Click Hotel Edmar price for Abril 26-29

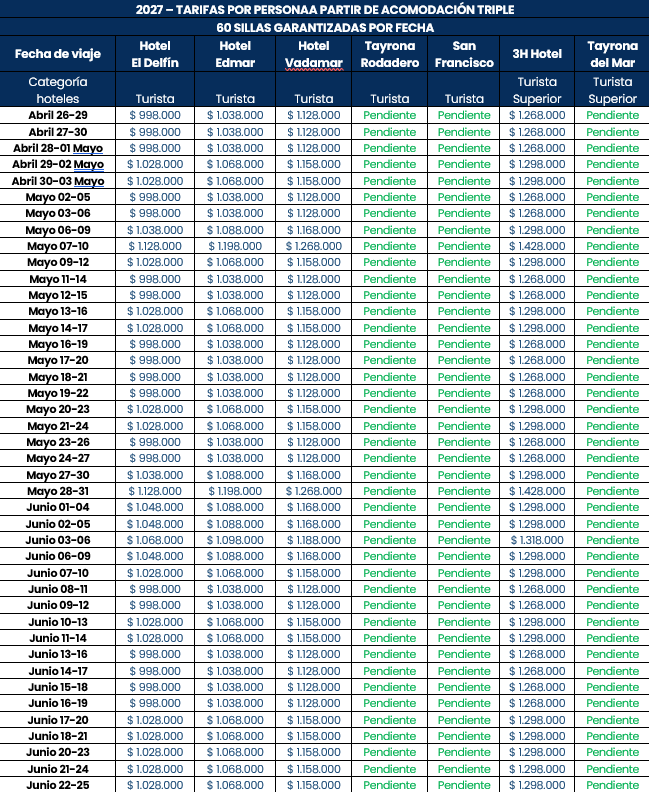235,115
